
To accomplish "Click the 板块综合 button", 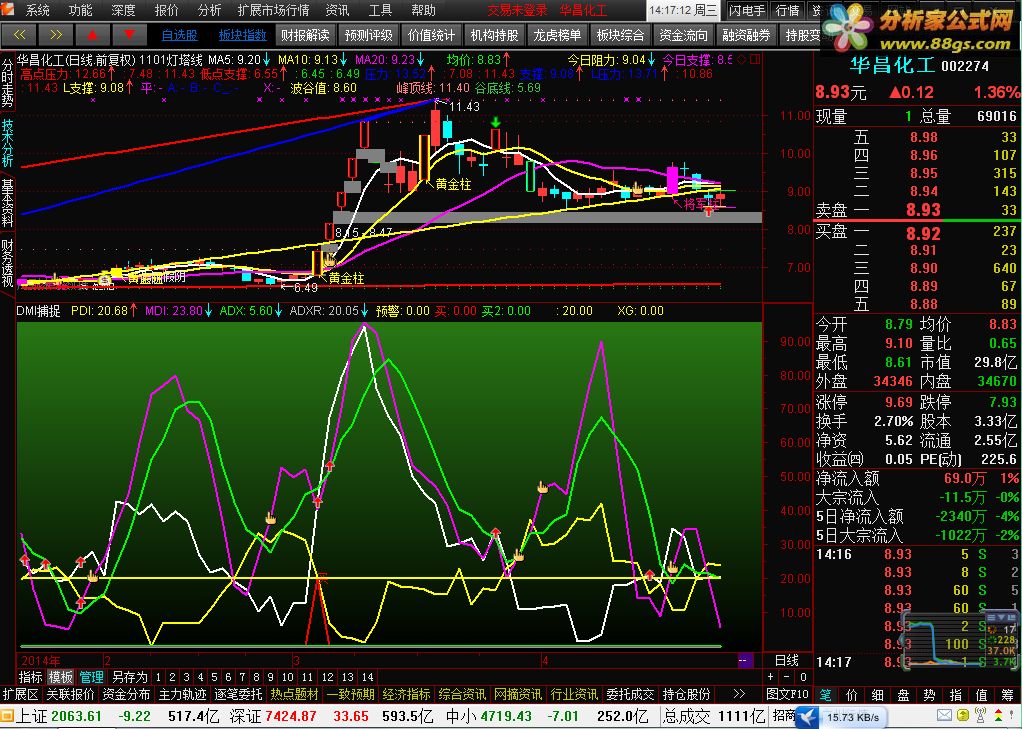I will click(x=620, y=35).
